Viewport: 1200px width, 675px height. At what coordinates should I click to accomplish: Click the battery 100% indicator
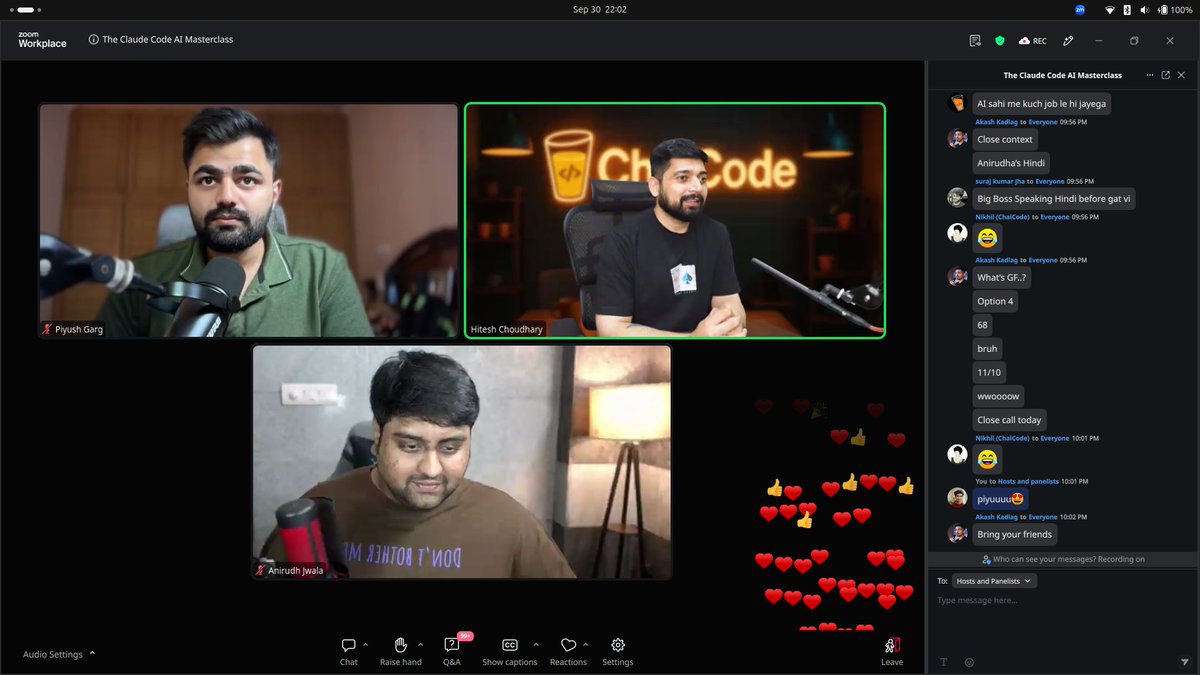point(1175,9)
